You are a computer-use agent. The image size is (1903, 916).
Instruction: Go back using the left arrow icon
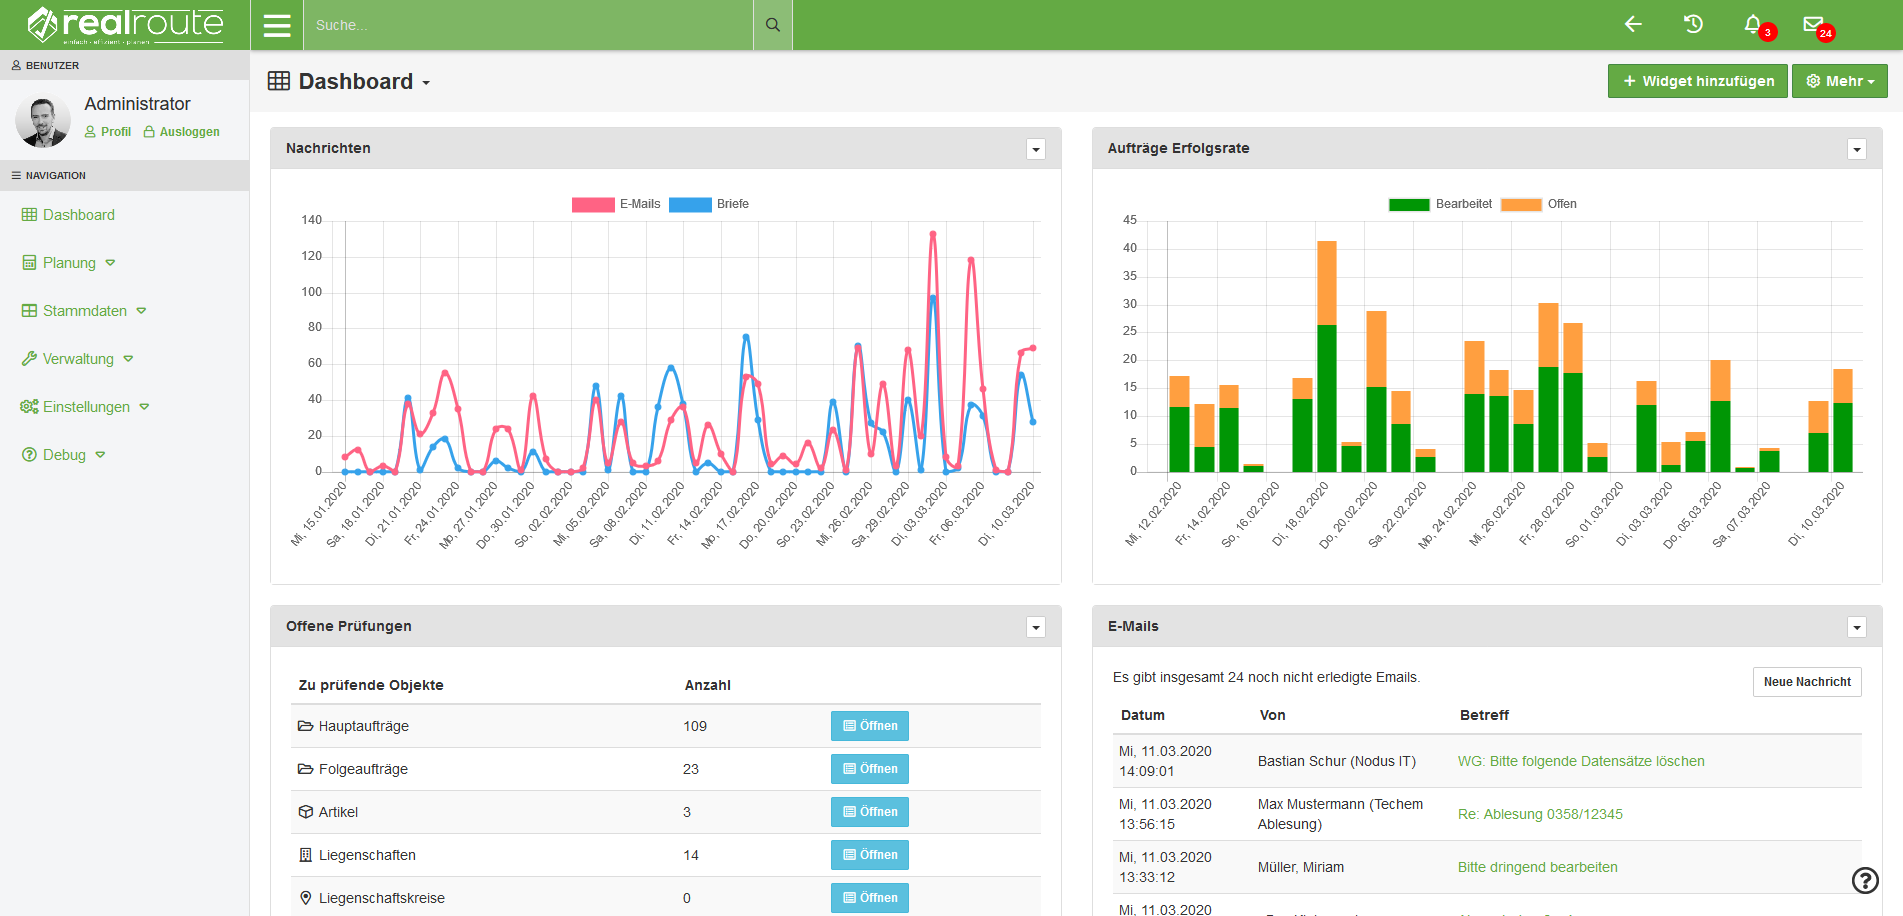[1633, 24]
